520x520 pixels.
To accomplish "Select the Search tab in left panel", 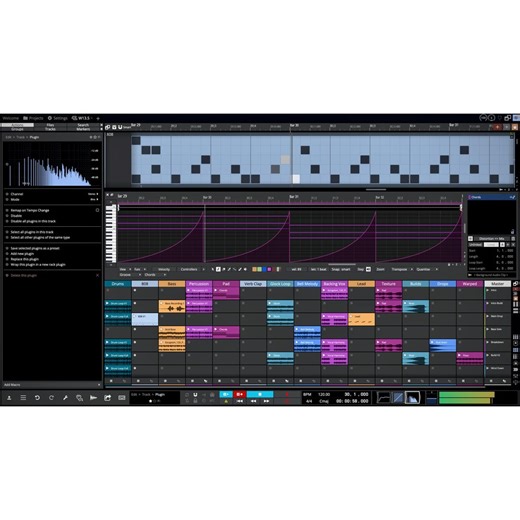I will (83, 125).
